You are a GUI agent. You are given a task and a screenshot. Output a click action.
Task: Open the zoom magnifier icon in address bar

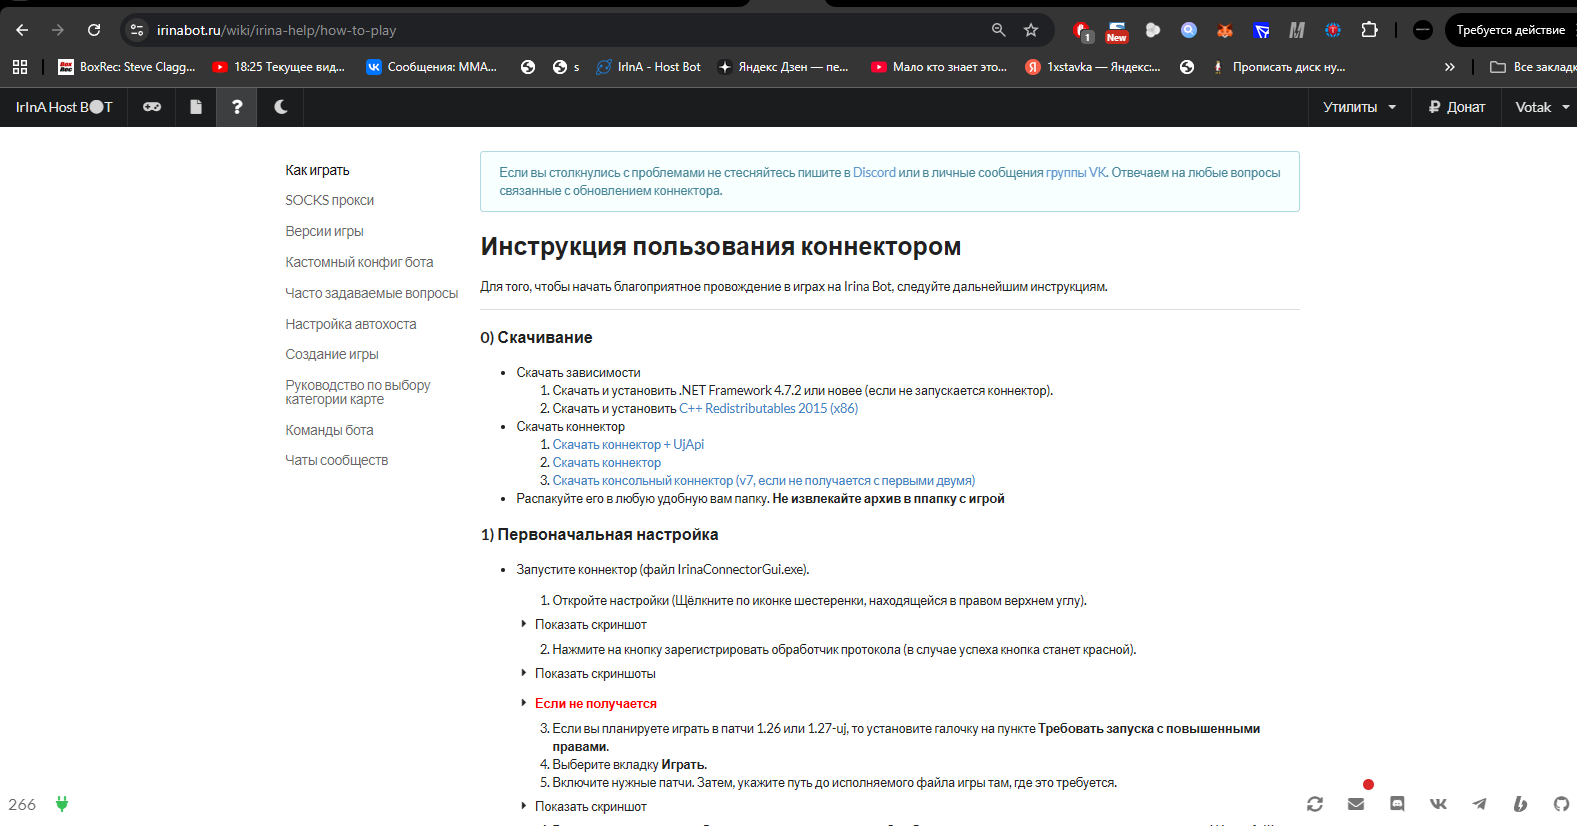coord(998,30)
